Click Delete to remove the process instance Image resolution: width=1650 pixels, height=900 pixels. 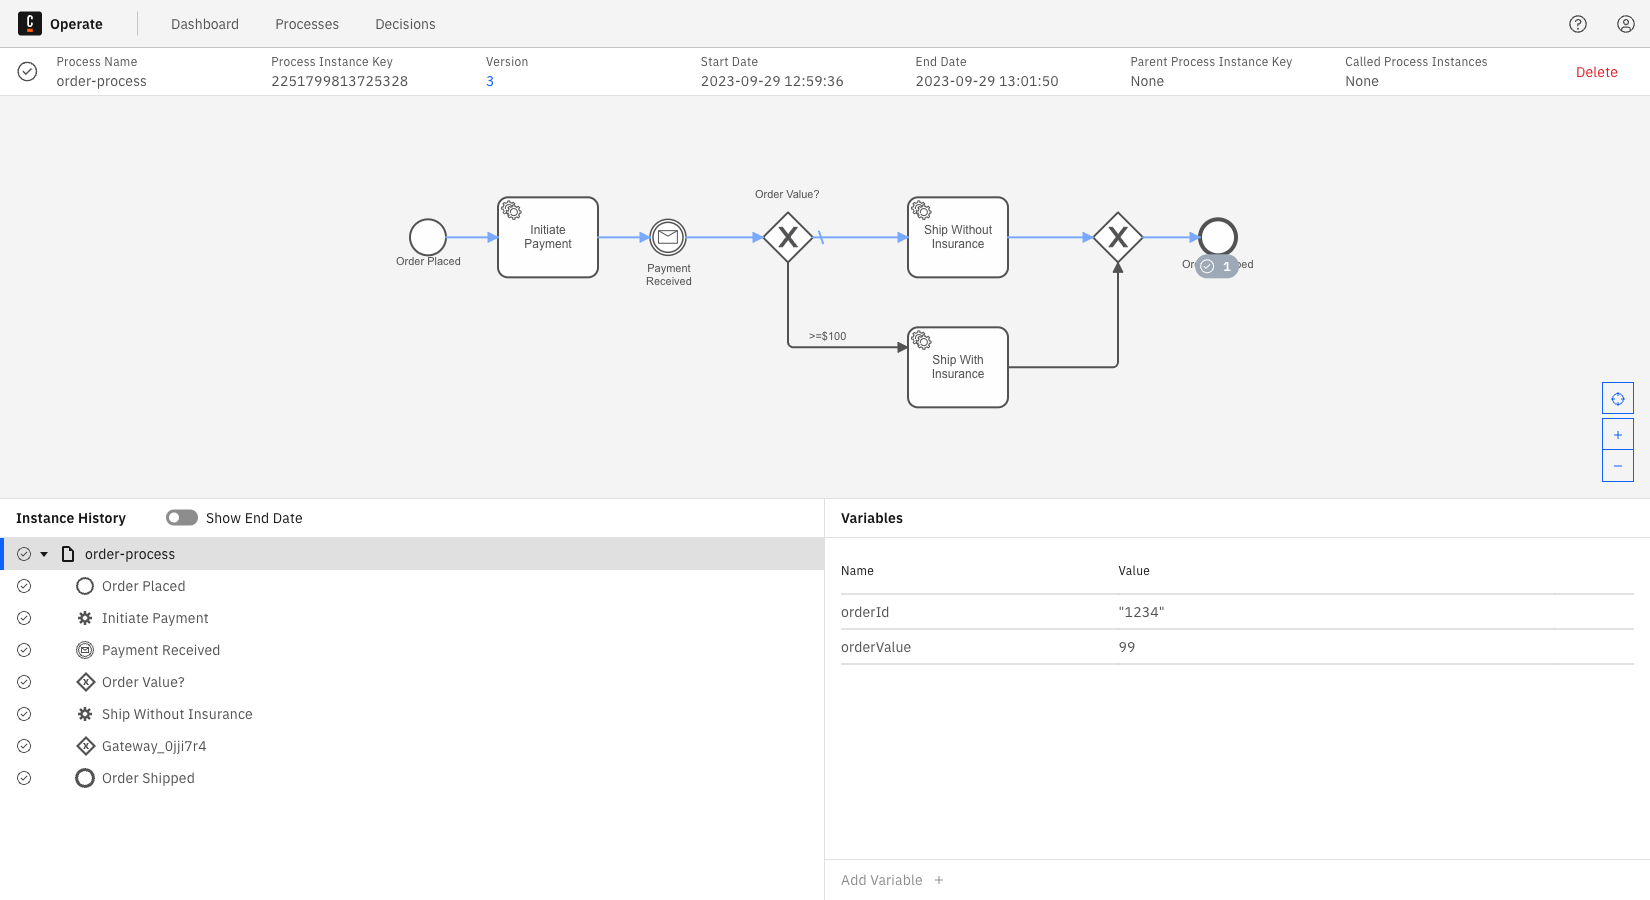coord(1596,71)
